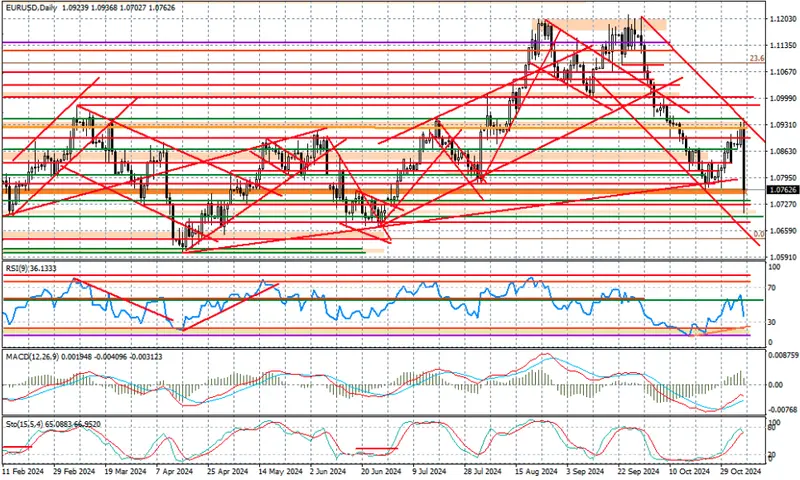The image size is (800, 480).
Task: Click the 20 Jun 2024 date label
Action: tap(382, 471)
